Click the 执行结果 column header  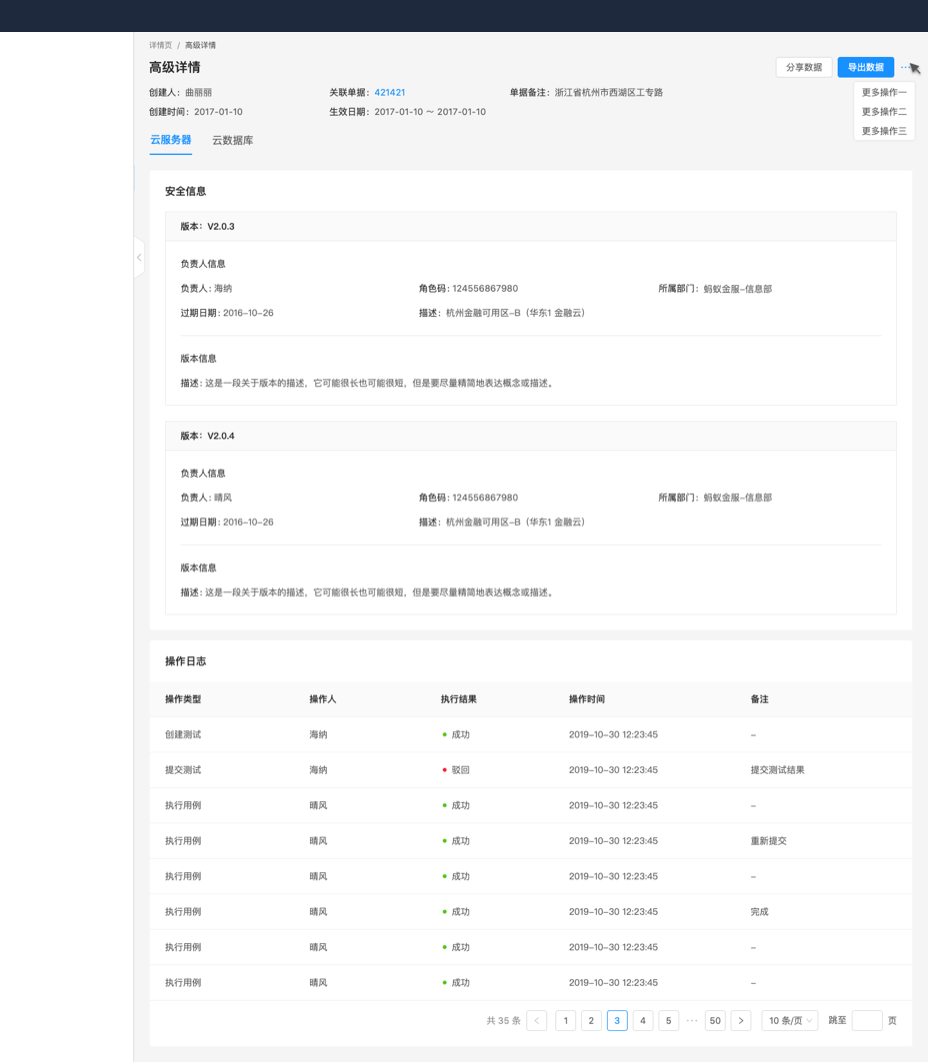459,699
